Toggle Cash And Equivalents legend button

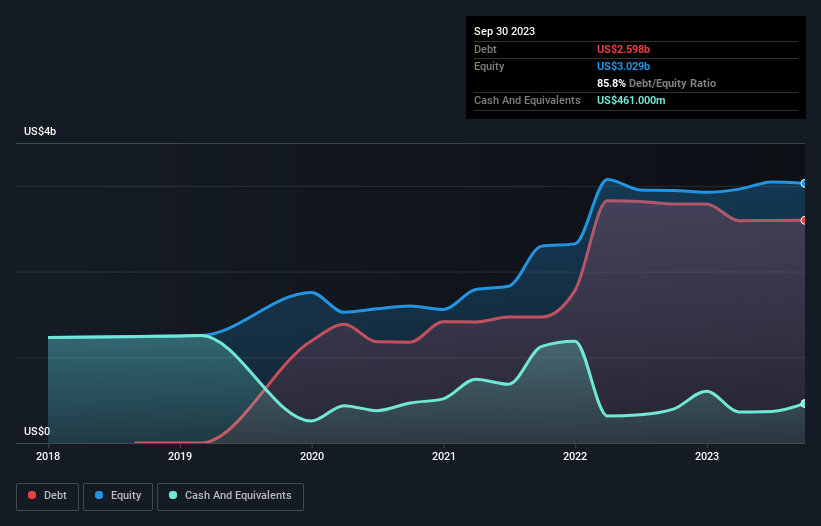point(230,496)
